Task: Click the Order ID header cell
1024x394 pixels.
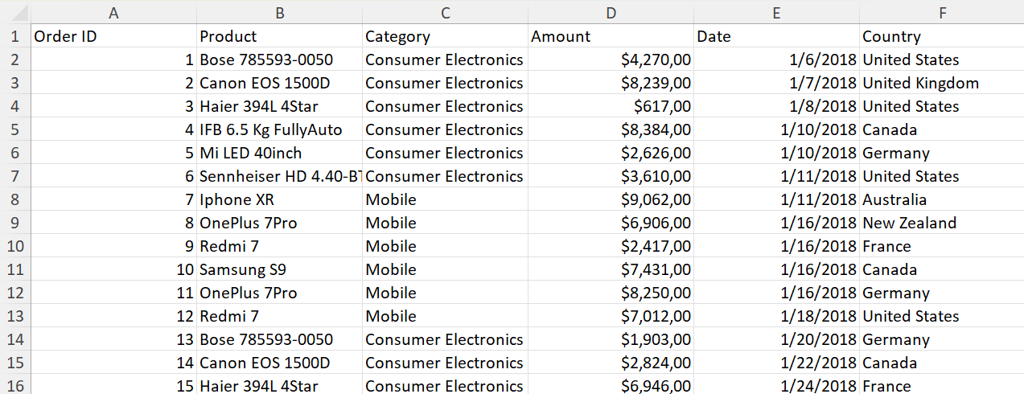Action: 114,36
